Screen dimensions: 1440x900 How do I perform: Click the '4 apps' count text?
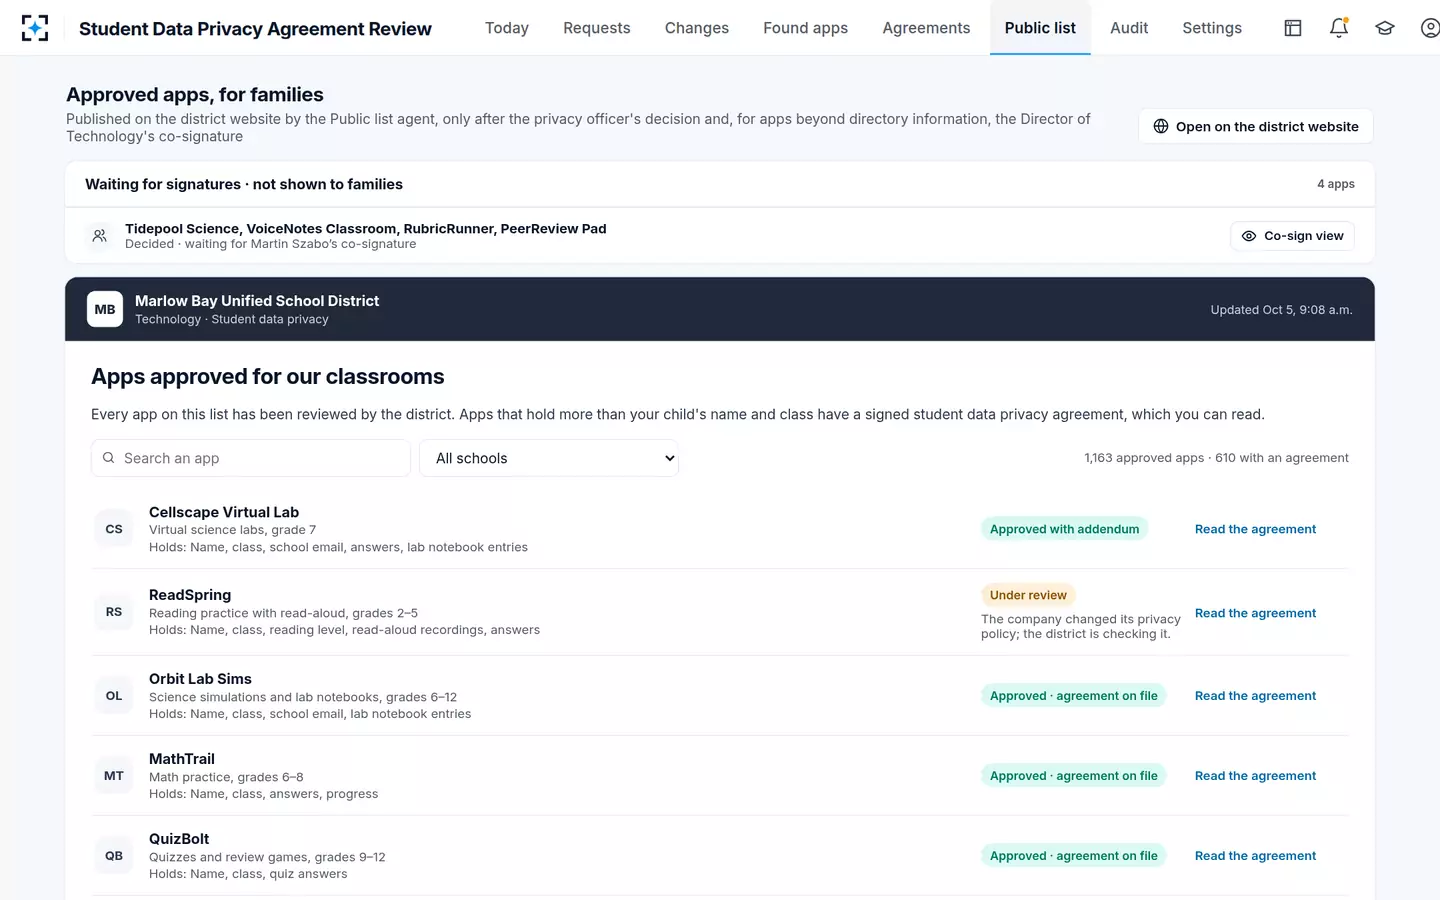(x=1336, y=184)
